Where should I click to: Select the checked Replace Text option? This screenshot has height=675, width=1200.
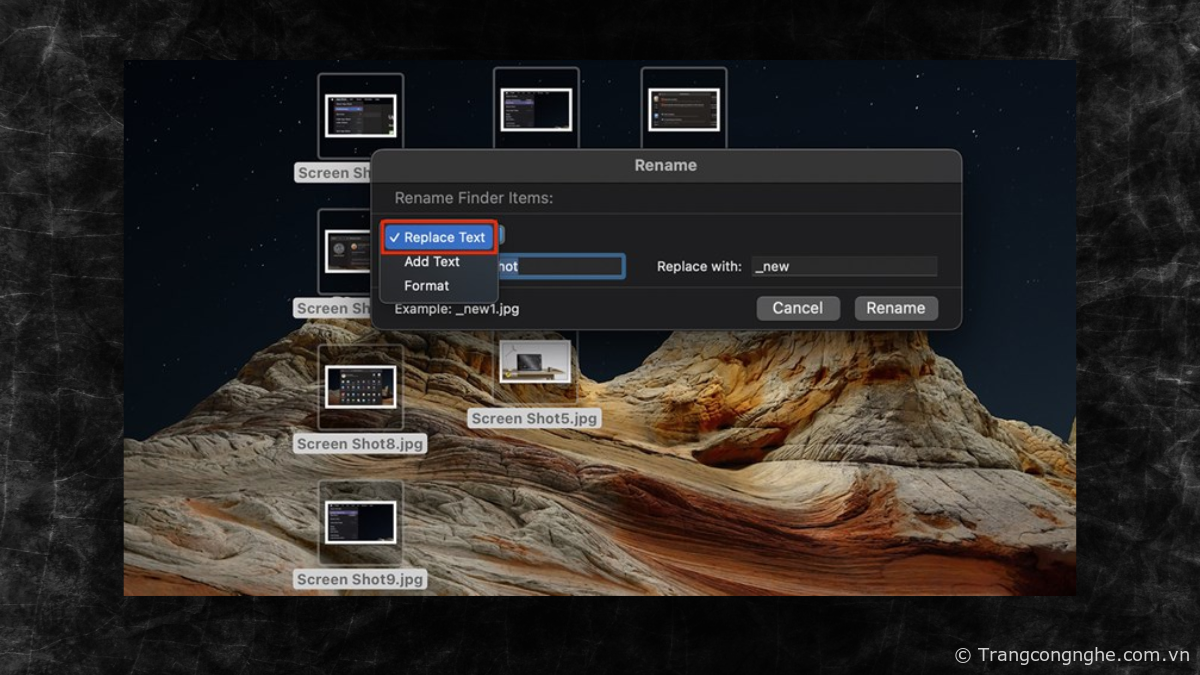(x=439, y=238)
